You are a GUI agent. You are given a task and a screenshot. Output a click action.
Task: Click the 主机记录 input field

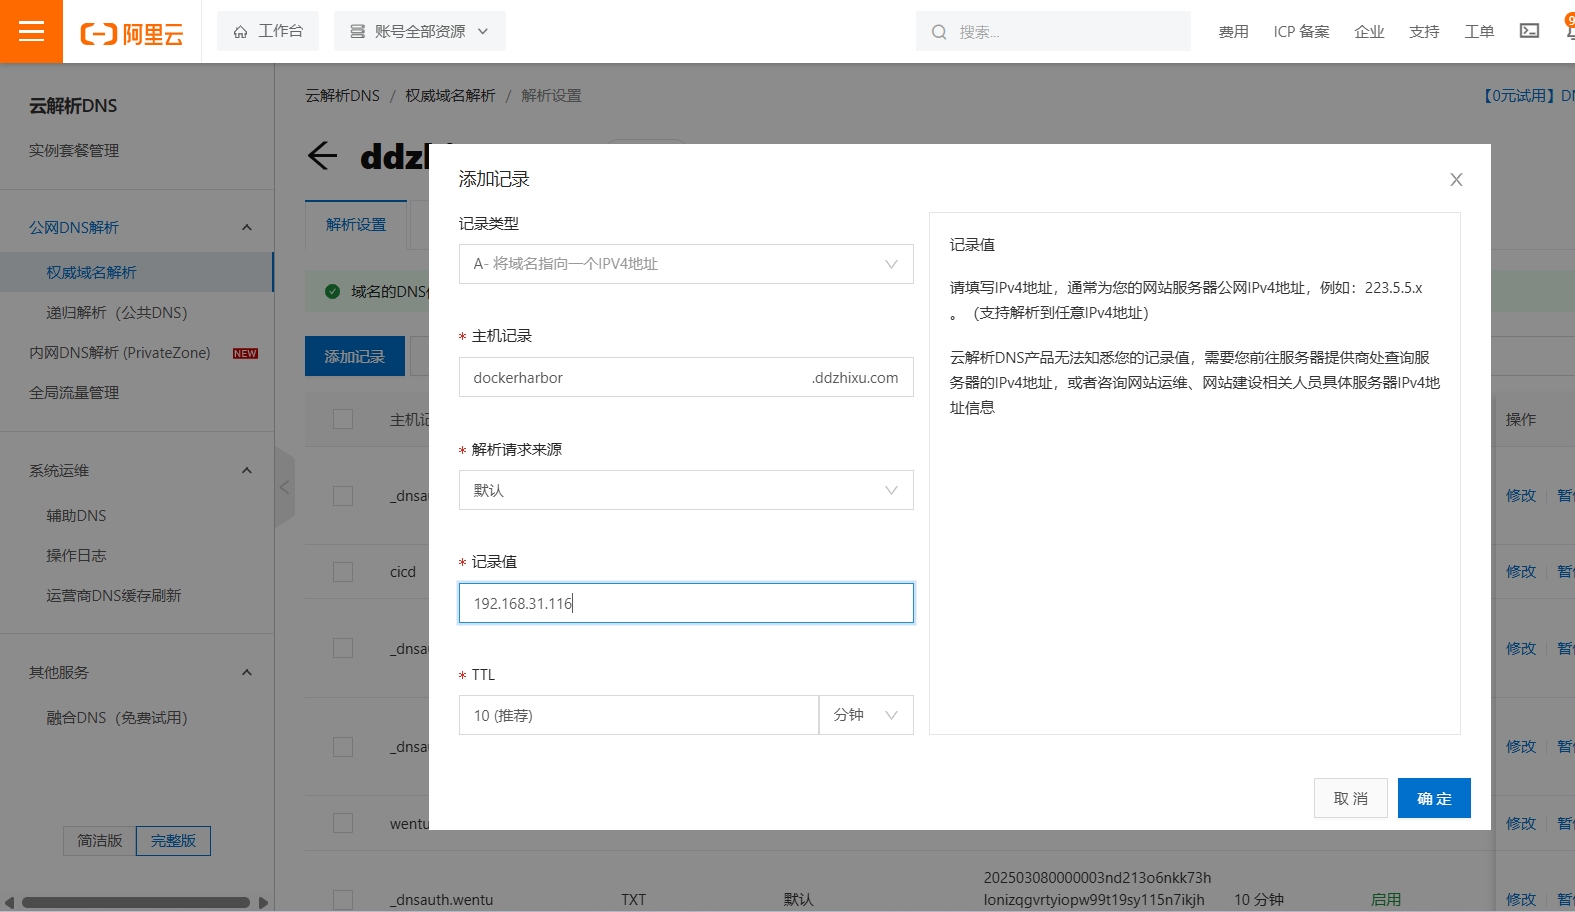[686, 377]
